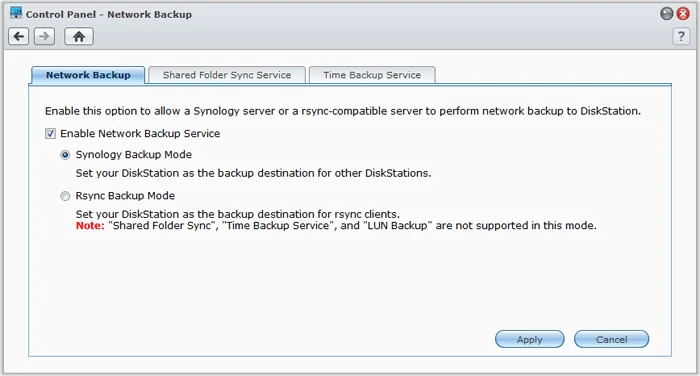Click the 'backup destination for rsync clients' description

tap(238, 214)
